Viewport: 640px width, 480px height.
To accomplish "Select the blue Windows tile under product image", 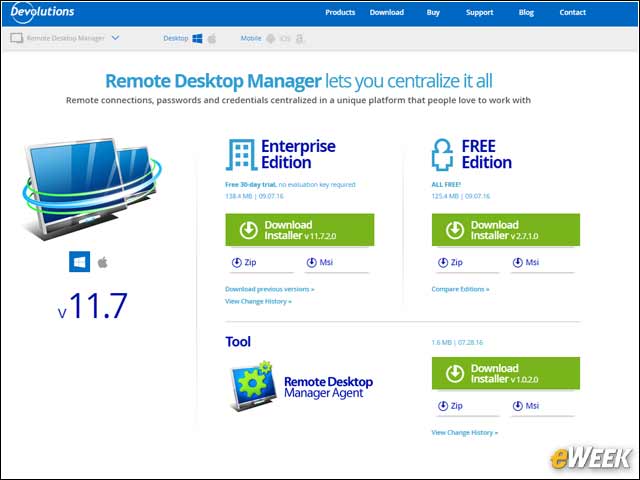I will (x=79, y=262).
